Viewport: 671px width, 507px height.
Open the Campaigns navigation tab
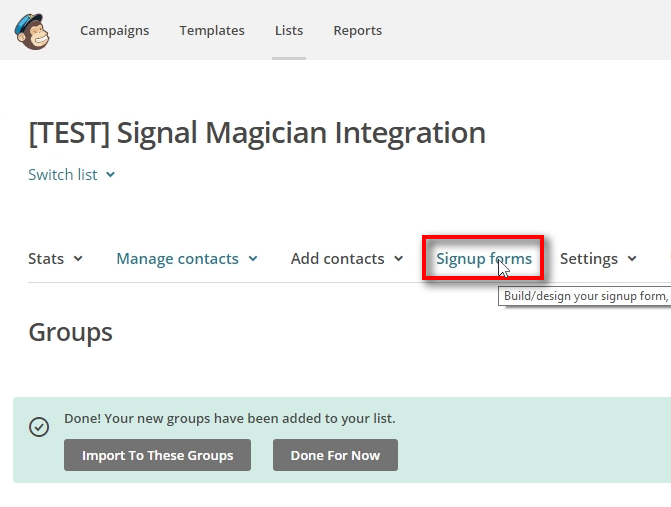click(114, 30)
